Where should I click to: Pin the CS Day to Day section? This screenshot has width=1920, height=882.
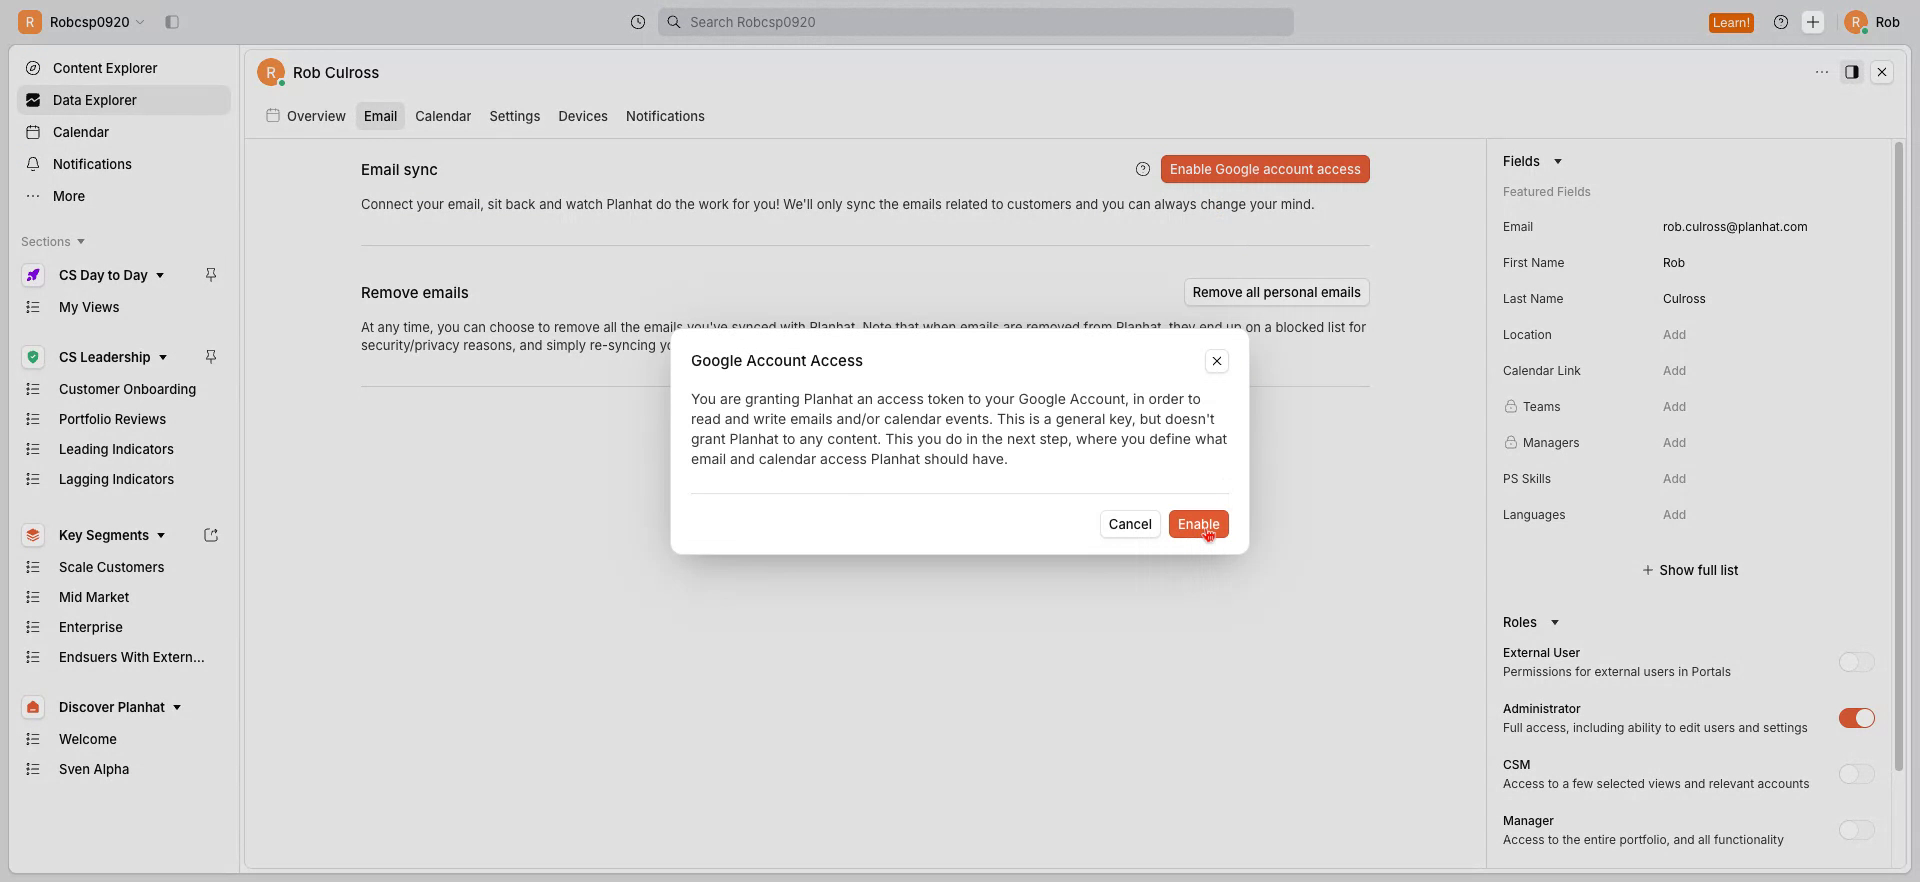click(x=211, y=275)
